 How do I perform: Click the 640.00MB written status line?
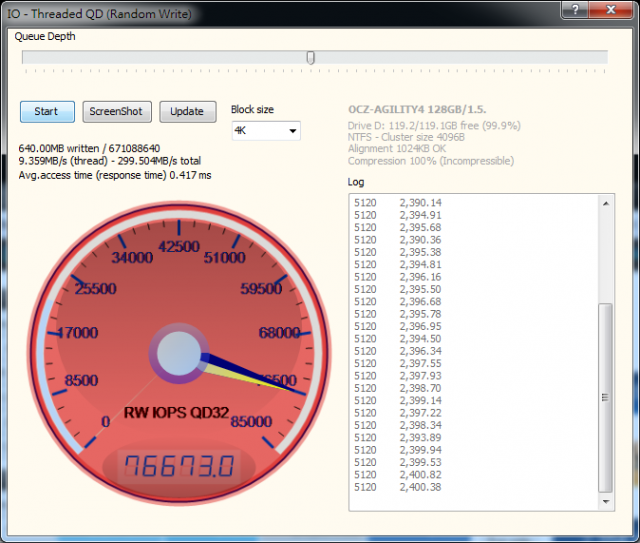(x=89, y=148)
